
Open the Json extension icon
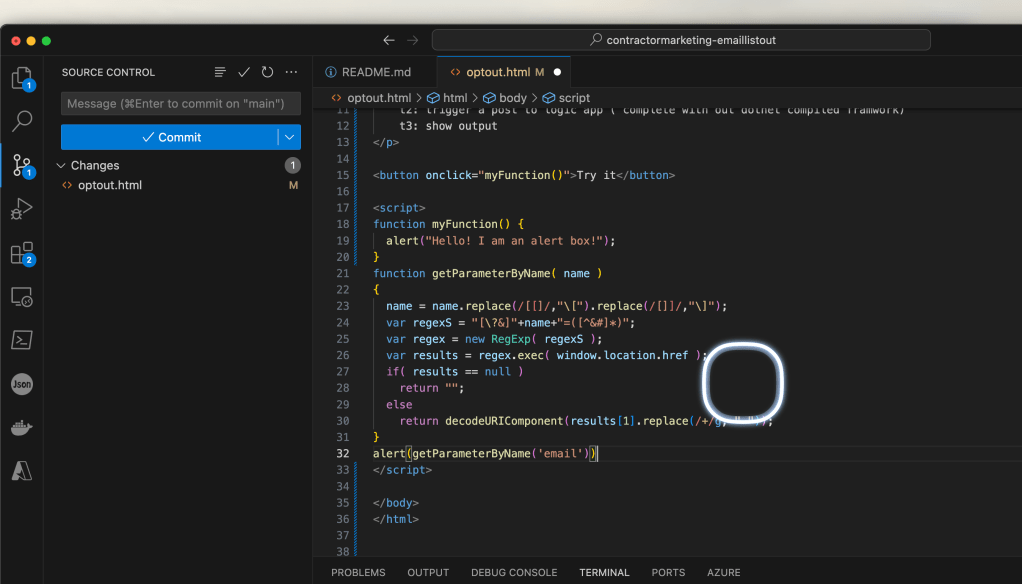[22, 384]
